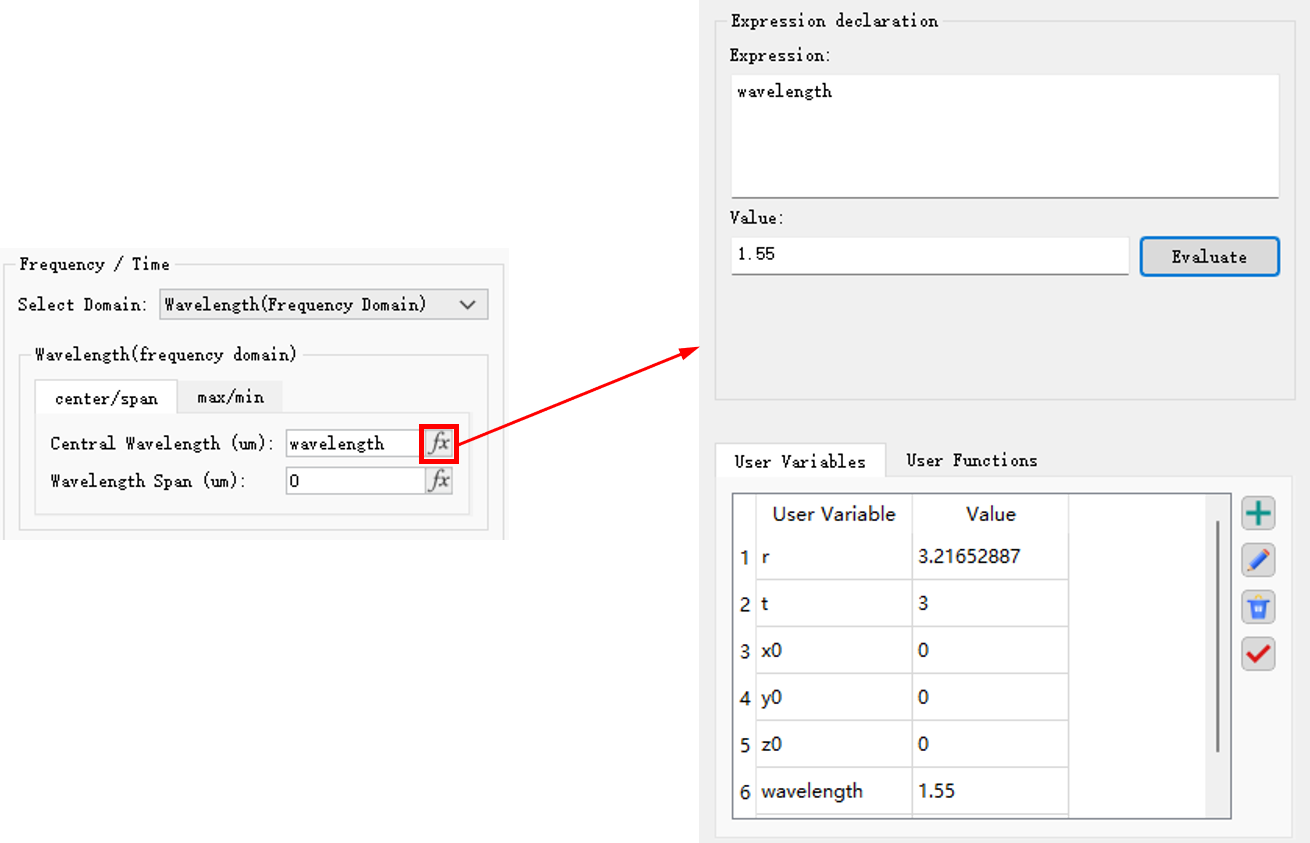Select the 'y0' user variable row
This screenshot has width=1310, height=843.
coord(900,698)
